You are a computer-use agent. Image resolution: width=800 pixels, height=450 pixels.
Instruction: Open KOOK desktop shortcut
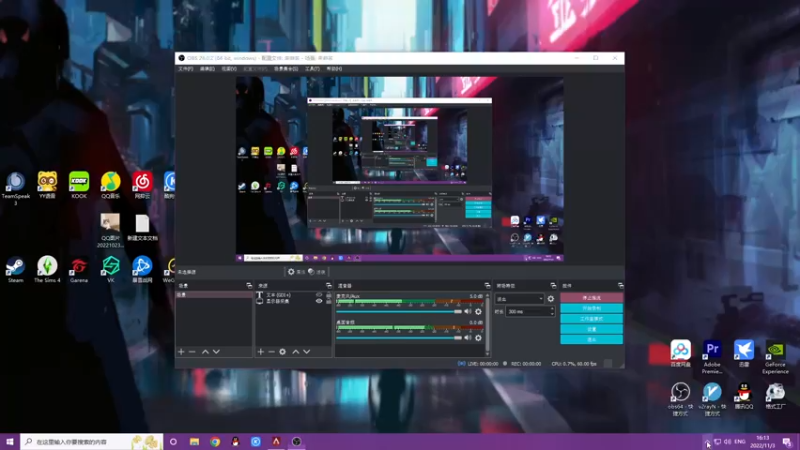(79, 185)
